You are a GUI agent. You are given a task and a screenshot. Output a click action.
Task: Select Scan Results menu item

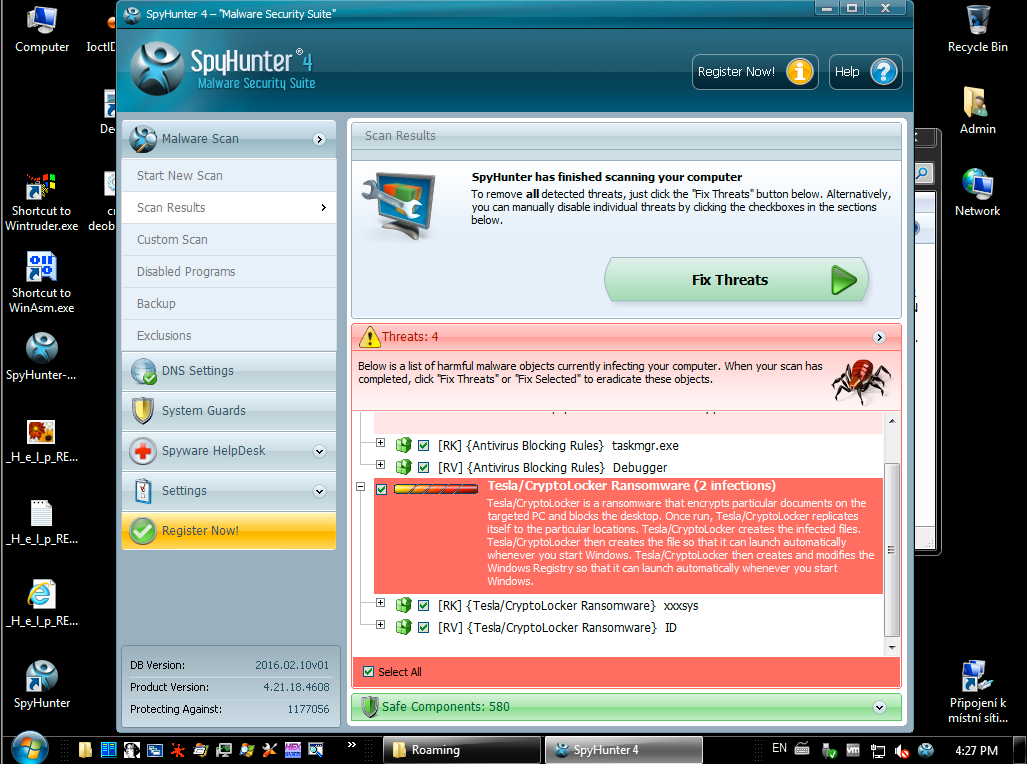[229, 208]
